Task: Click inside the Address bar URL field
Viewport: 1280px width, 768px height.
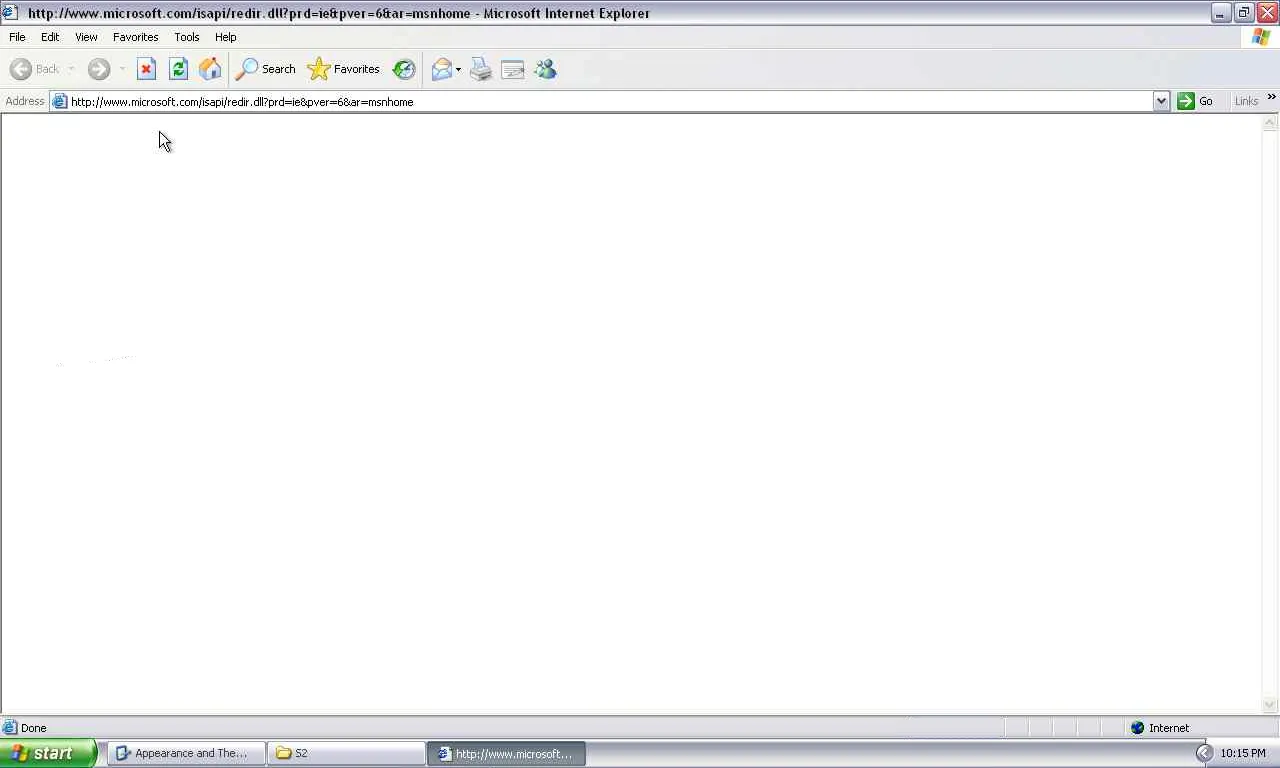Action: pyautogui.click(x=610, y=101)
